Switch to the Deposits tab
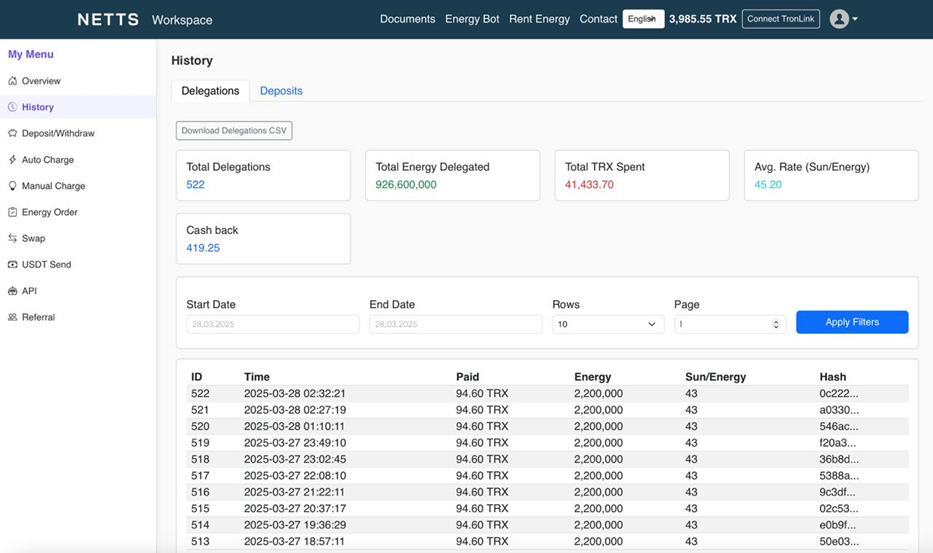Viewport: 933px width, 553px height. click(x=281, y=91)
